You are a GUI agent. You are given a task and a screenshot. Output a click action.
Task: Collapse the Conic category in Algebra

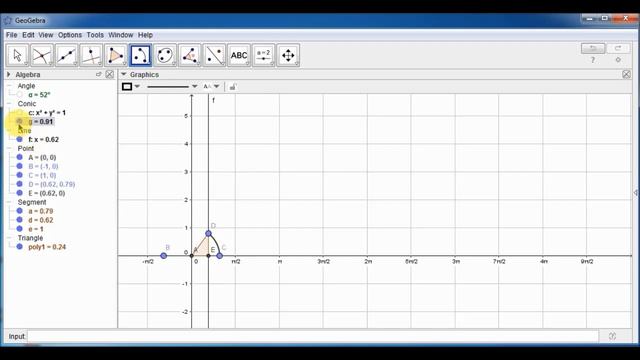pyautogui.click(x=9, y=104)
